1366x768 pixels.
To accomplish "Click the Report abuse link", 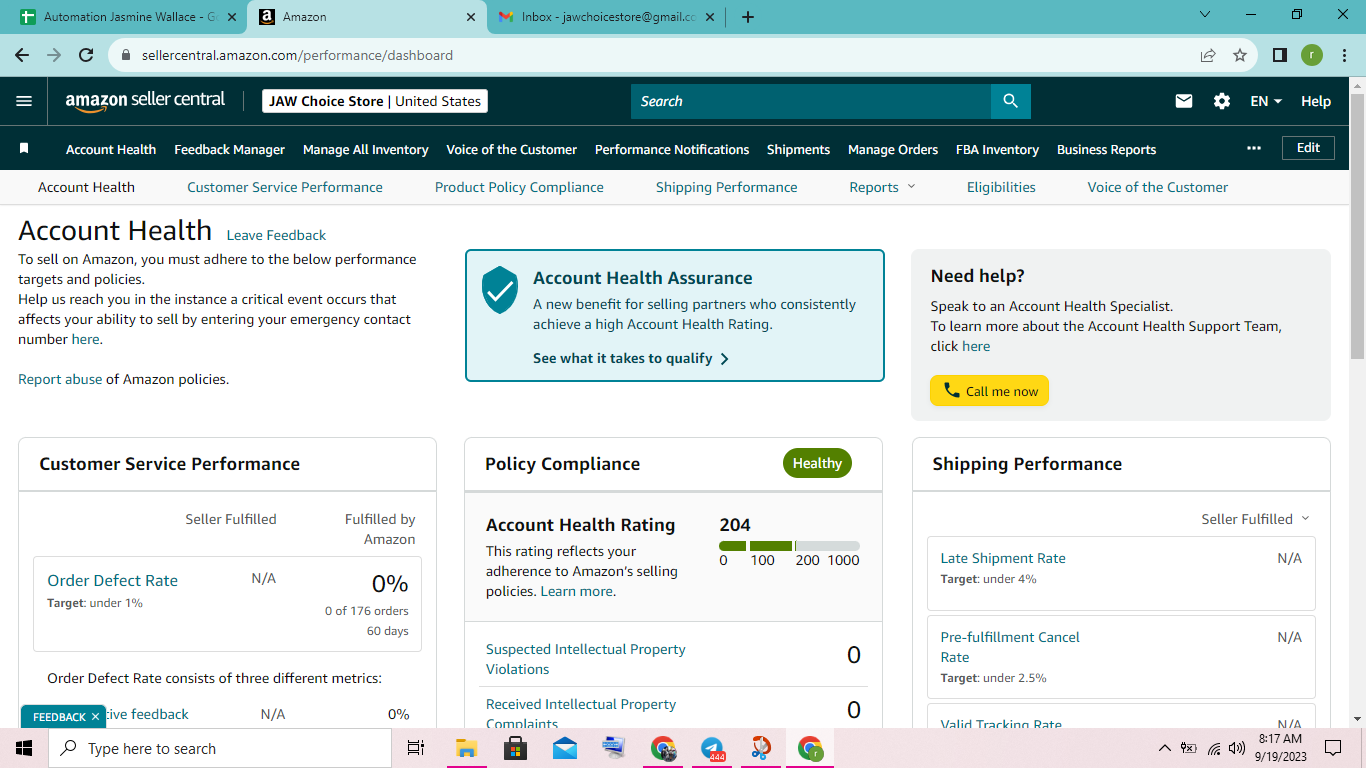I will [x=60, y=379].
